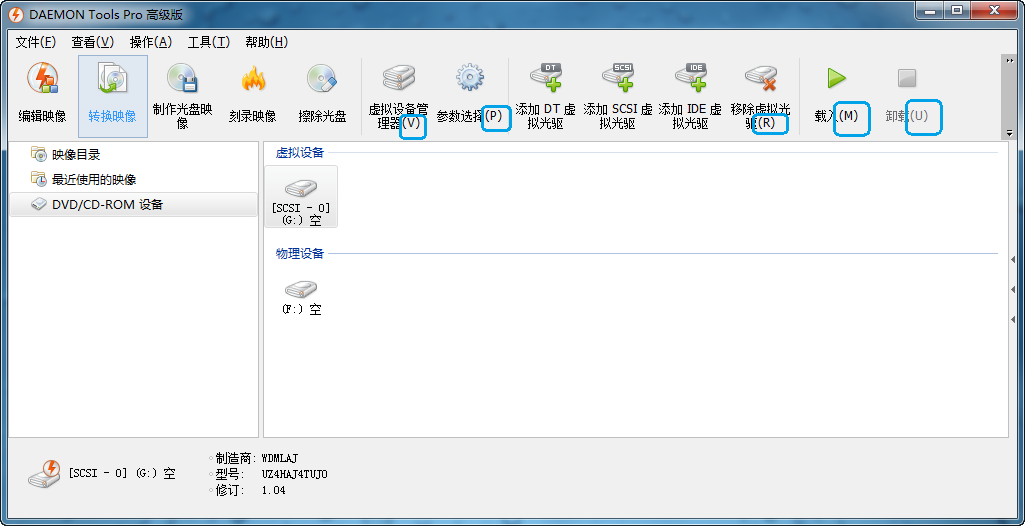Image resolution: width=1025 pixels, height=526 pixels.
Task: Click the 刻录映像 flame icon
Action: pos(252,80)
